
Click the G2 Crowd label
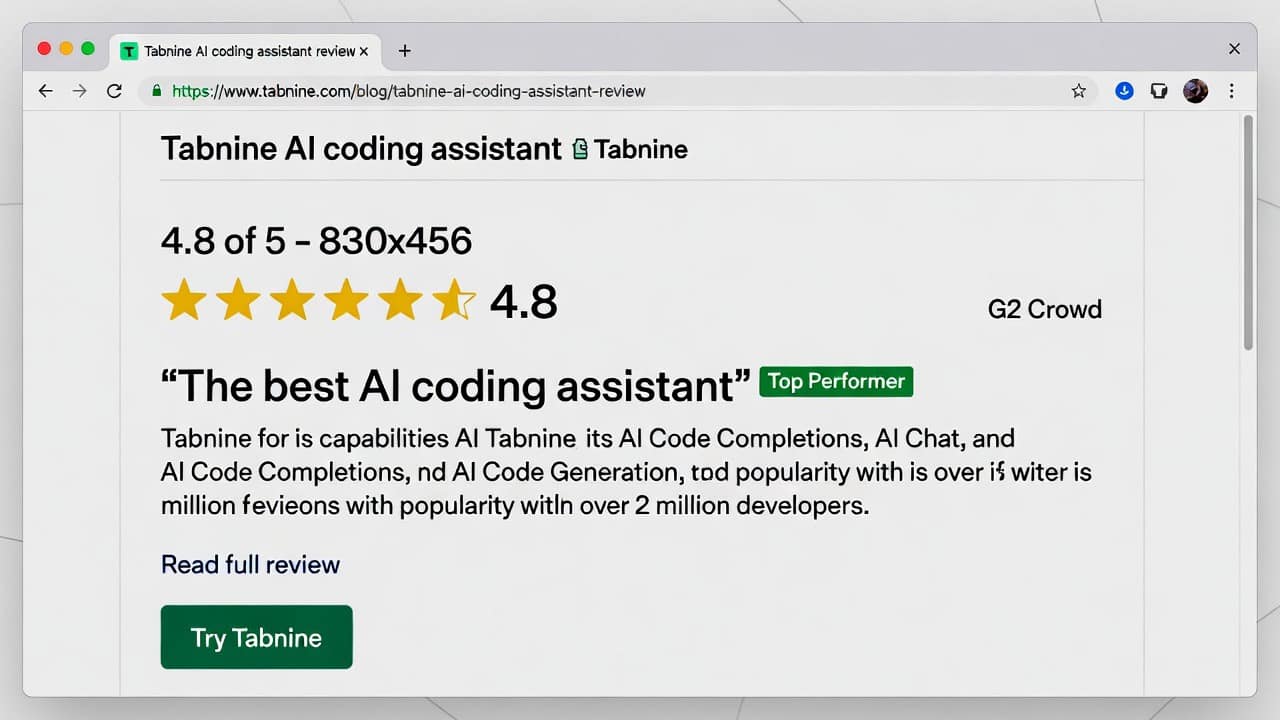[1045, 309]
